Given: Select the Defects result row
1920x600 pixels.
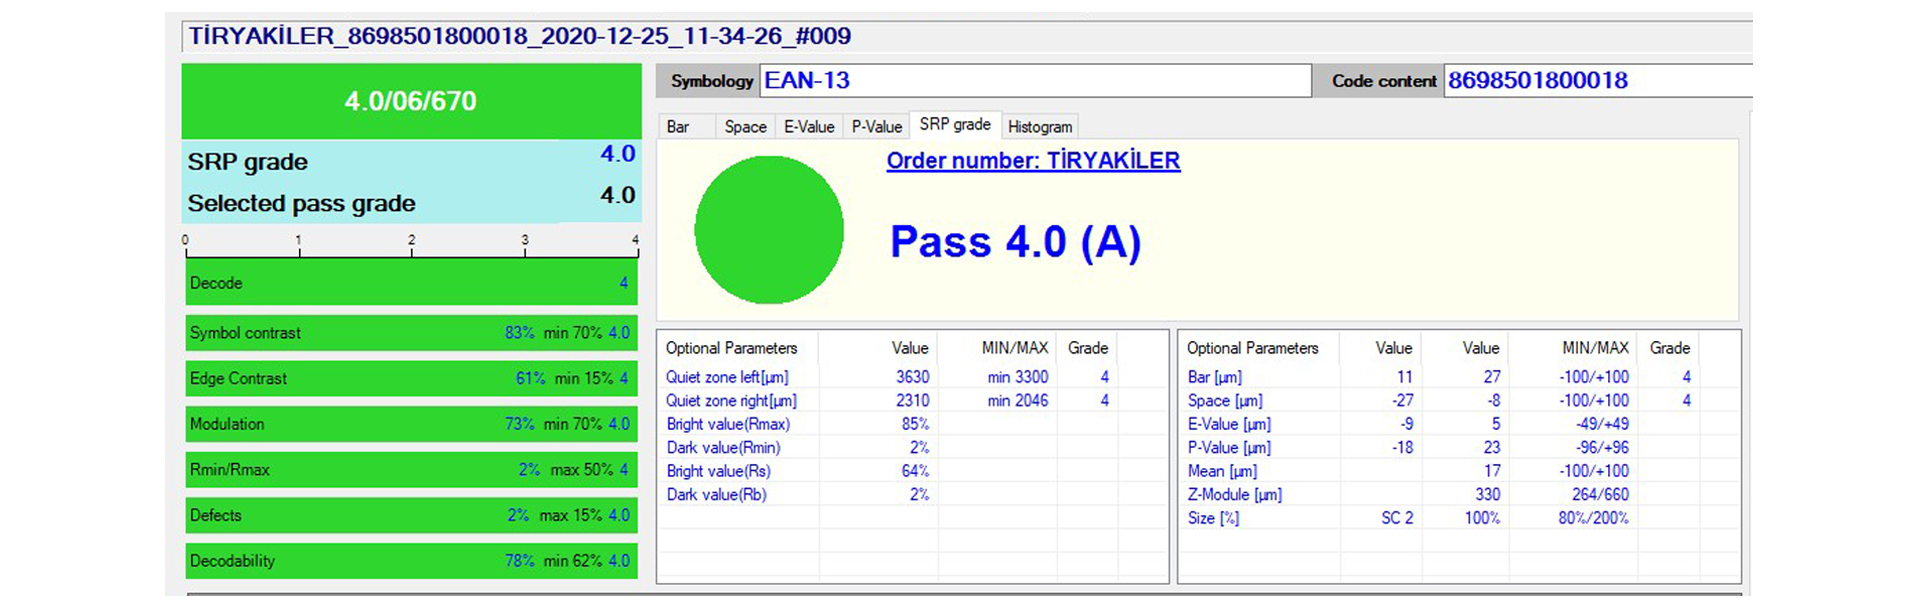Looking at the screenshot, I should [x=411, y=515].
